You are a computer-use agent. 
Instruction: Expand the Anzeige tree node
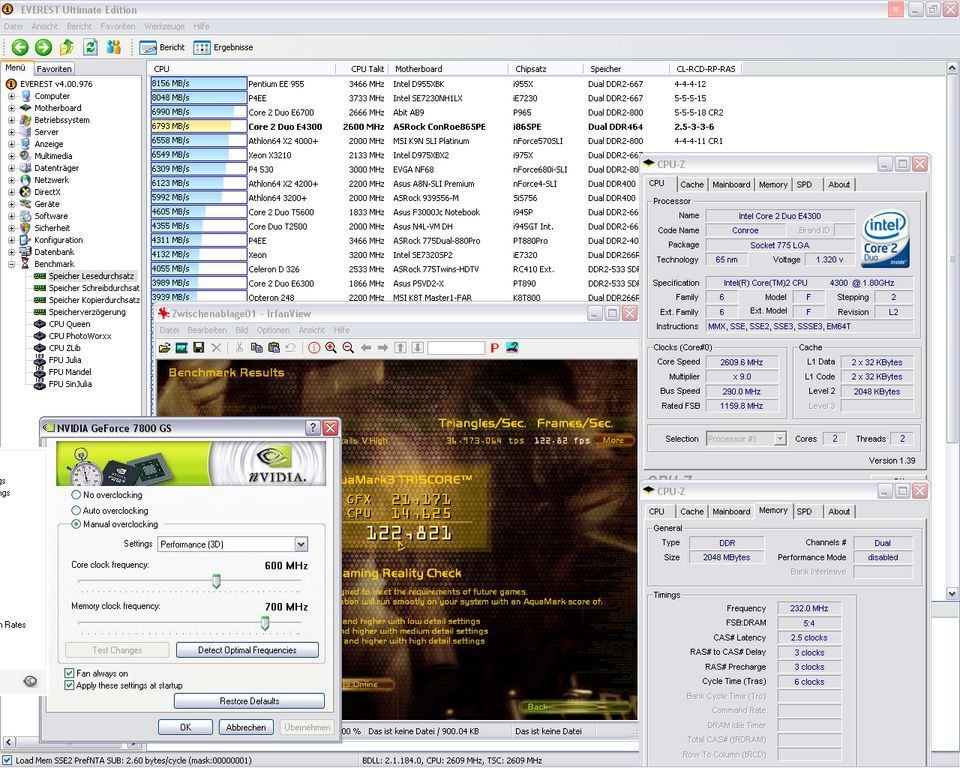click(x=11, y=144)
